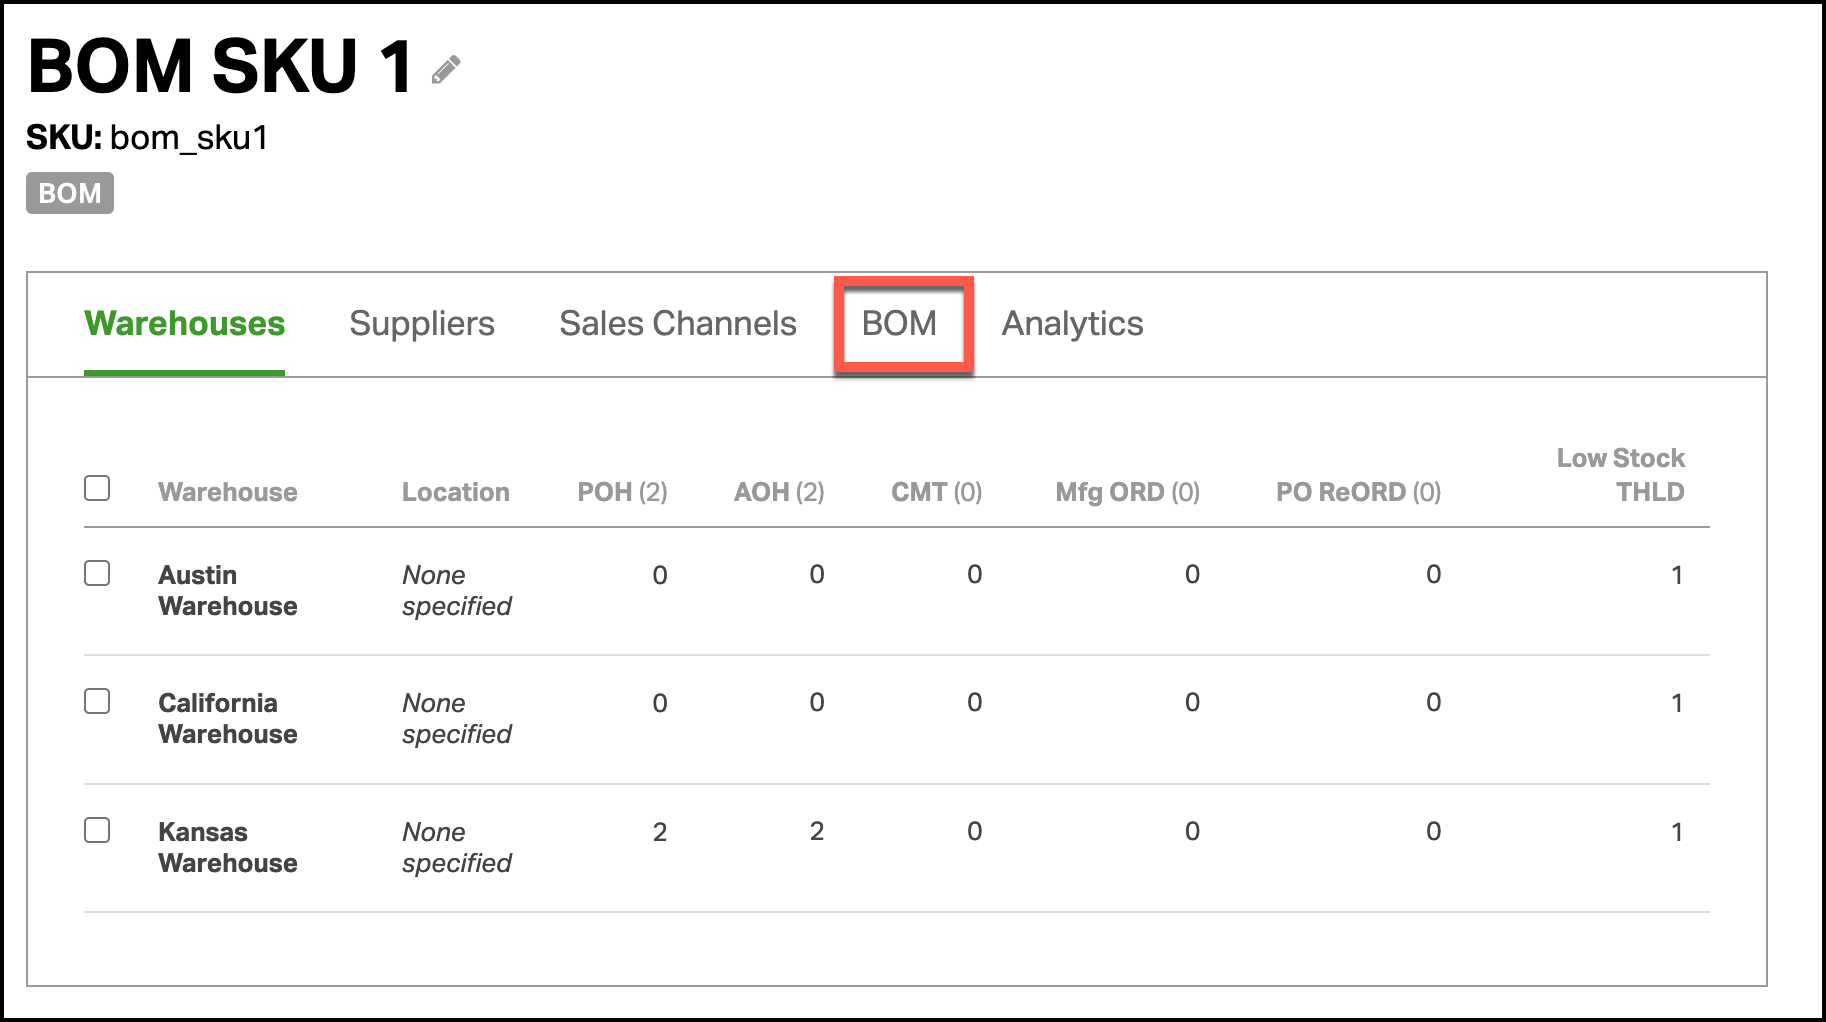
Task: Open the Austin Warehouse link
Action: (x=228, y=590)
